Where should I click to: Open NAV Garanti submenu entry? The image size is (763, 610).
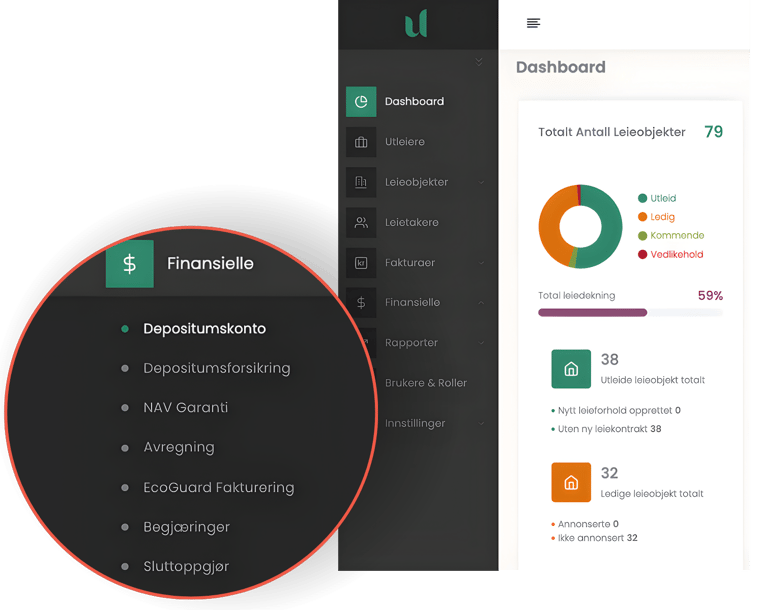coord(185,408)
